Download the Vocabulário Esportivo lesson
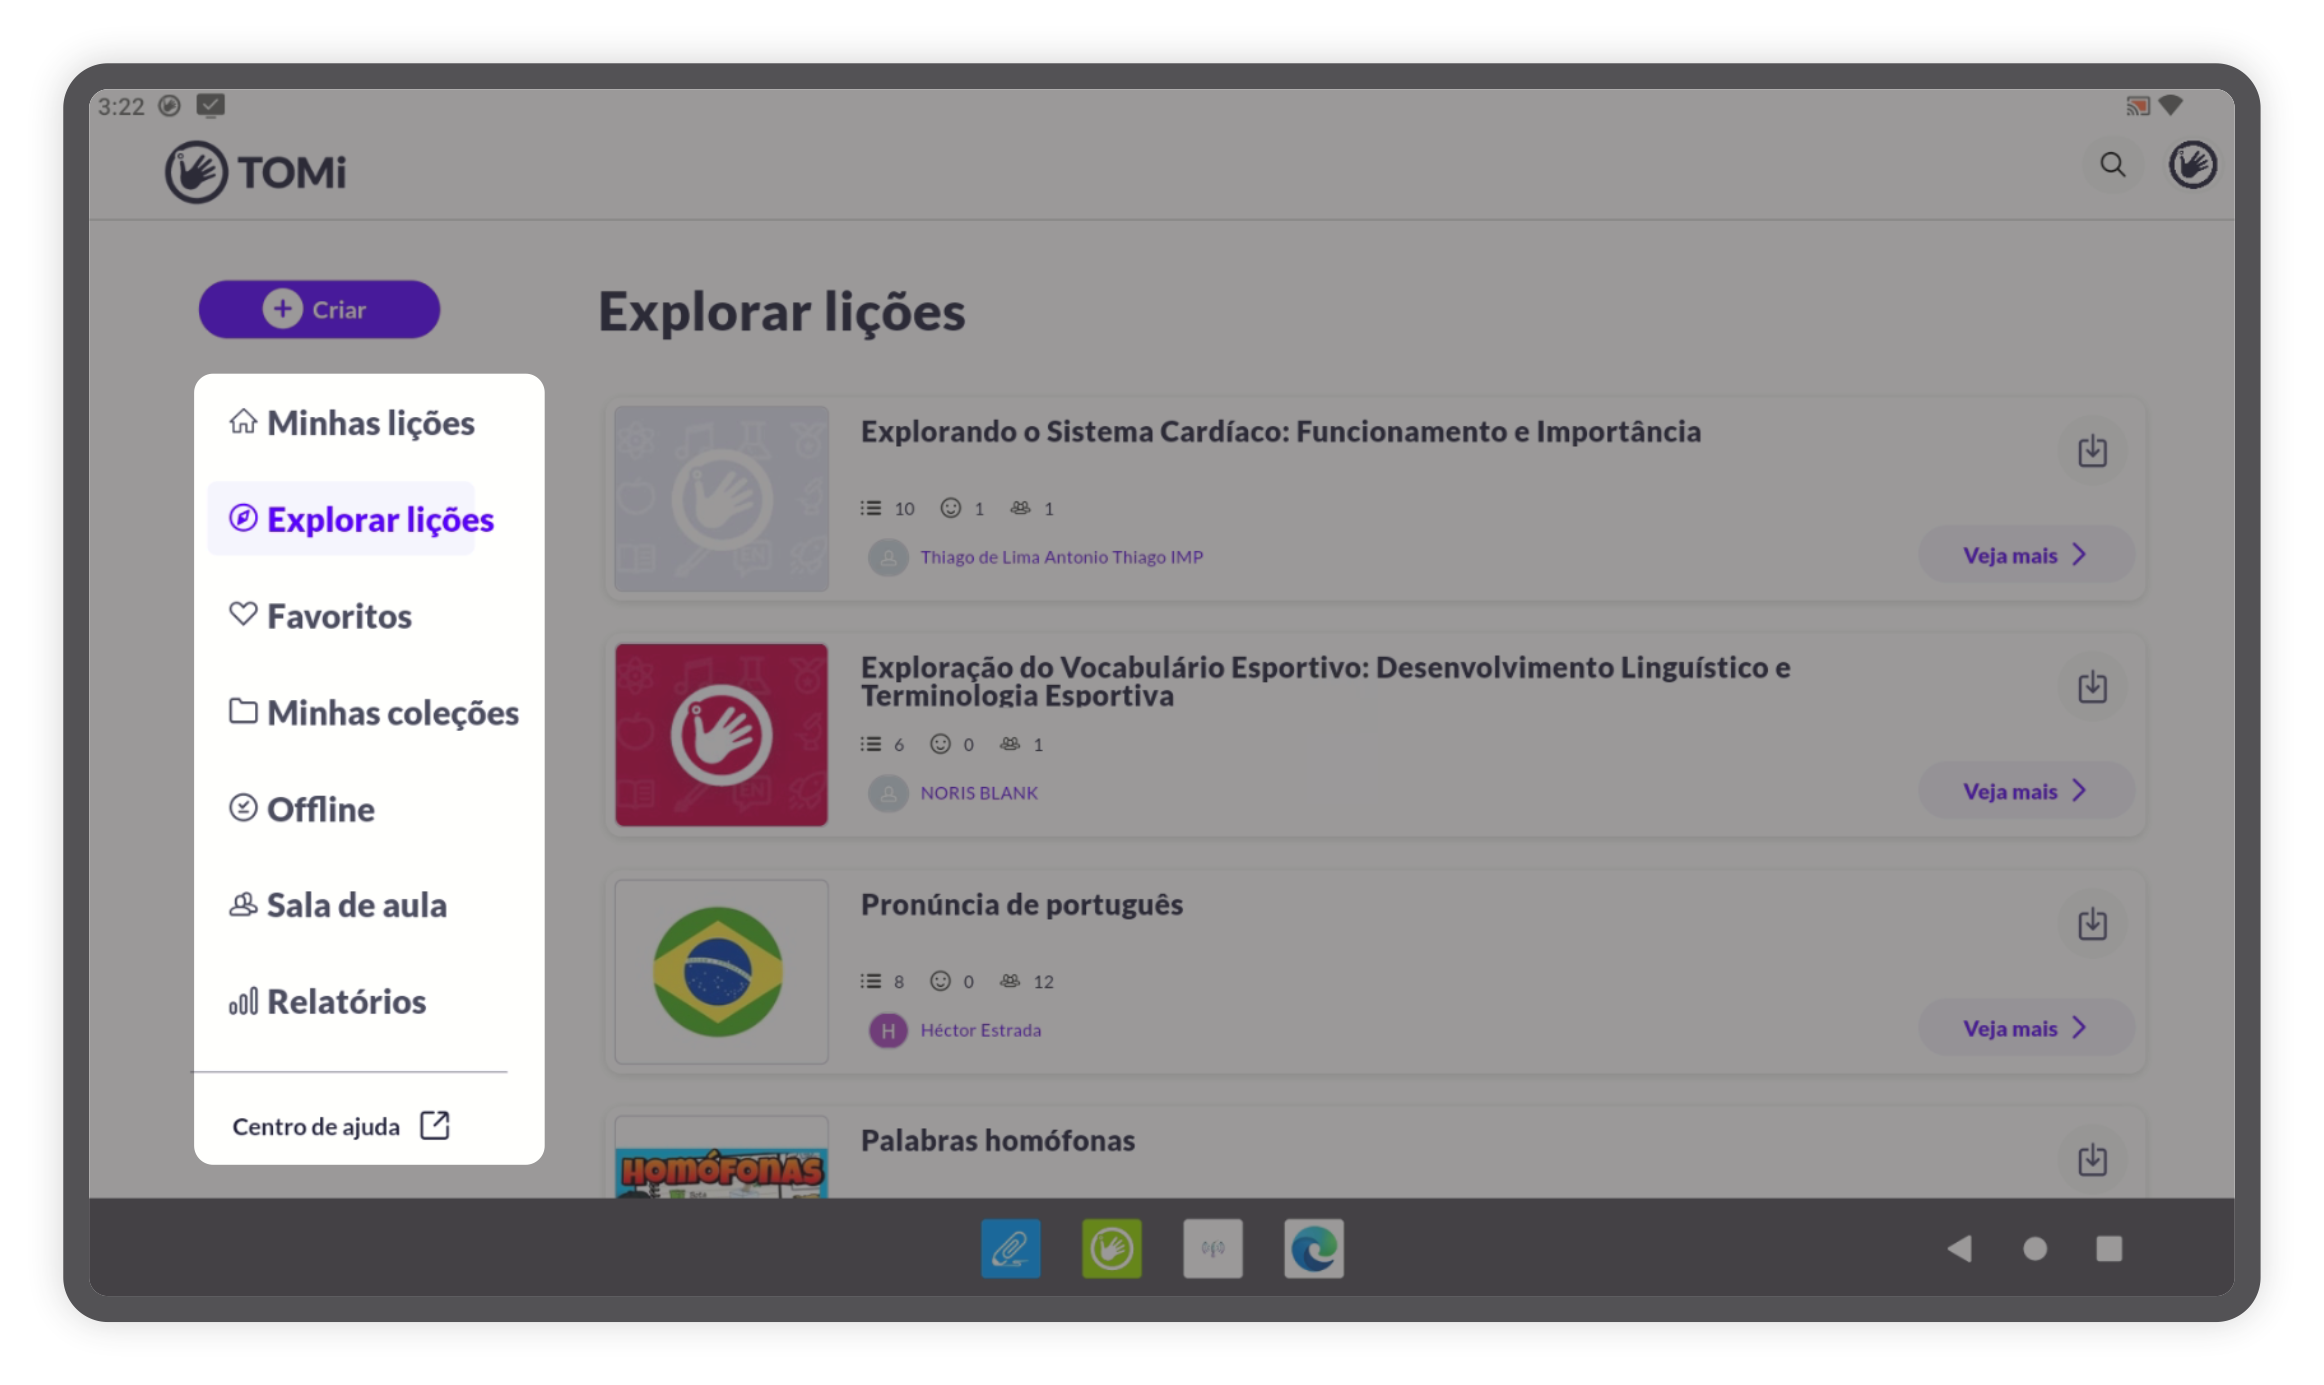 [x=2092, y=687]
